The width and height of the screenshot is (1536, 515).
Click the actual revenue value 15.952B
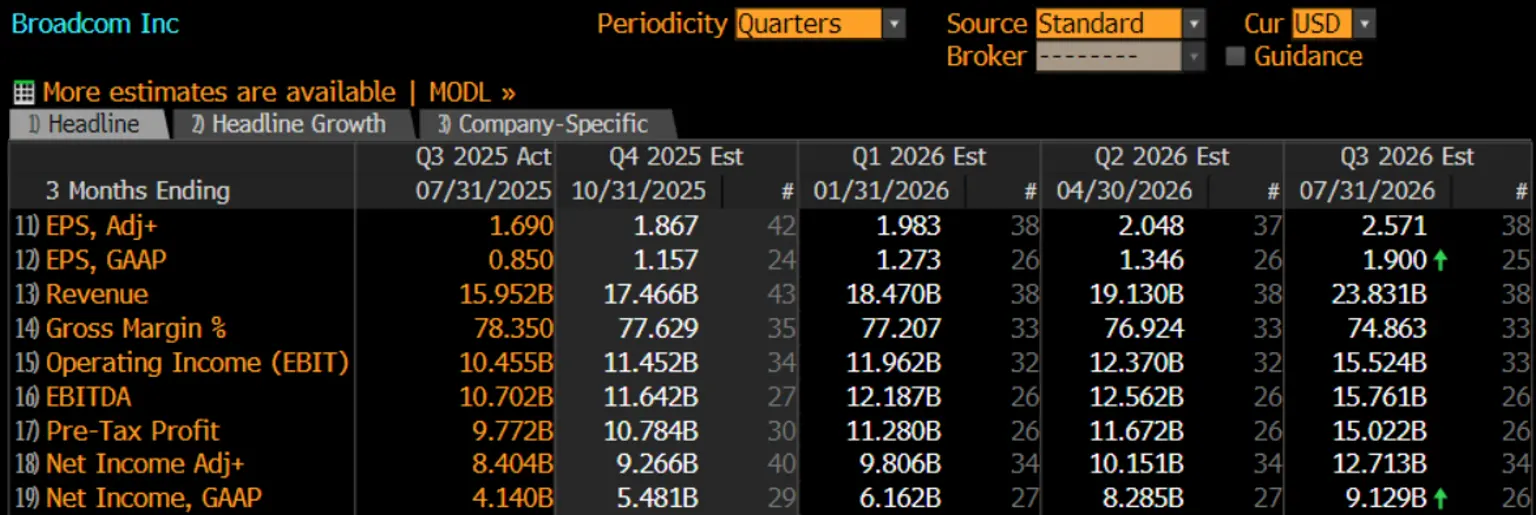click(x=507, y=294)
